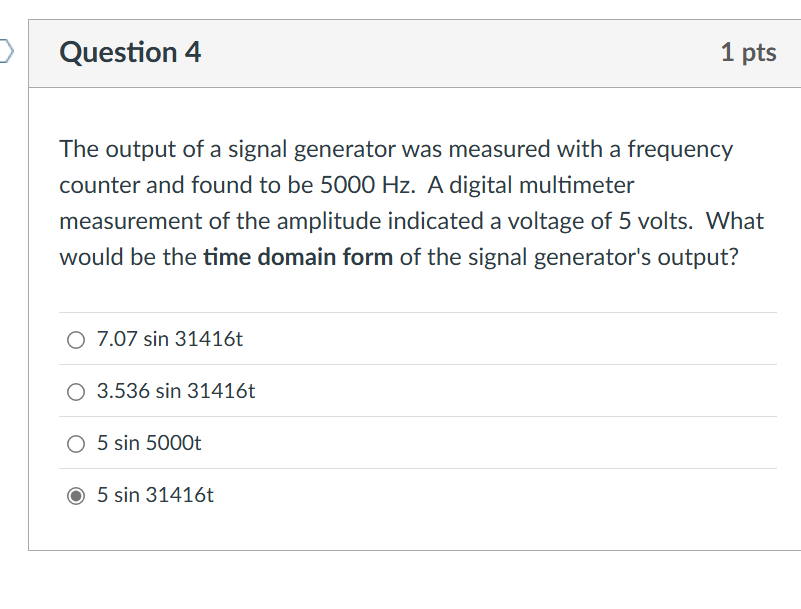
Task: Select the "3.536 sin 31416t" radio button
Action: 76,391
